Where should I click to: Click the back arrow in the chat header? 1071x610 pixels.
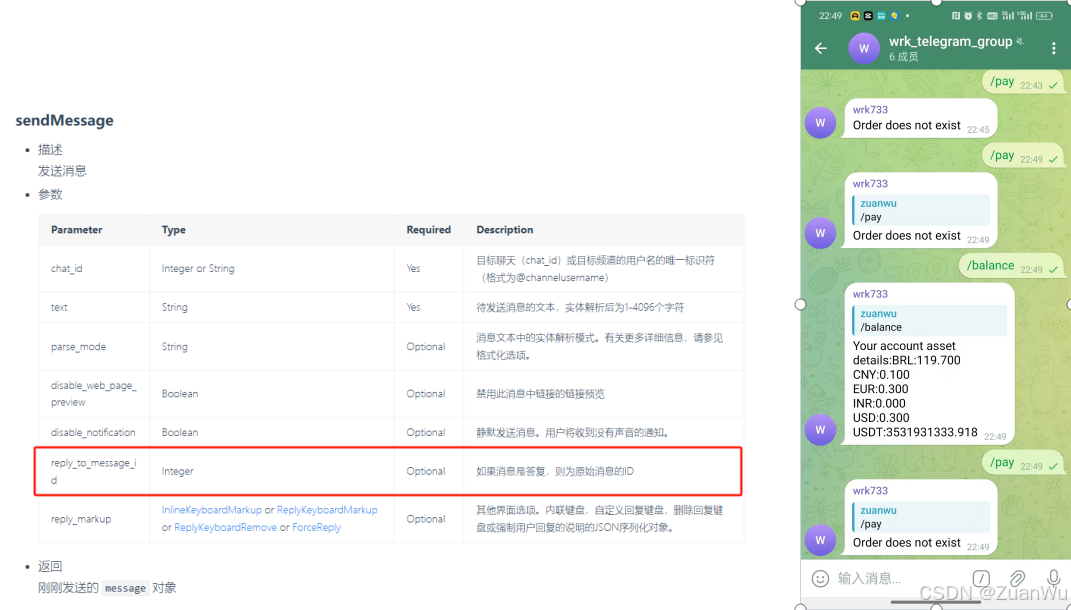[821, 48]
